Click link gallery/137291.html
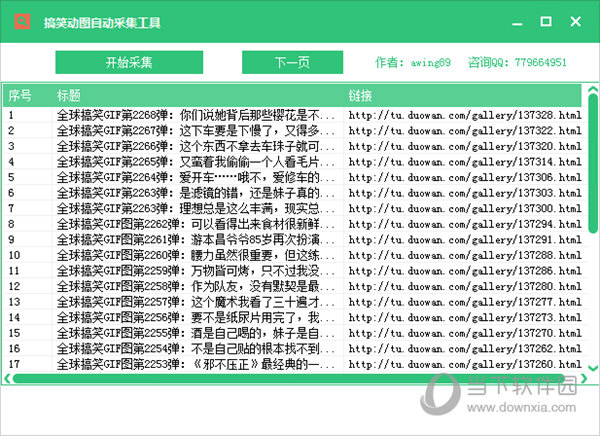The width and height of the screenshot is (600, 436). coord(465,240)
